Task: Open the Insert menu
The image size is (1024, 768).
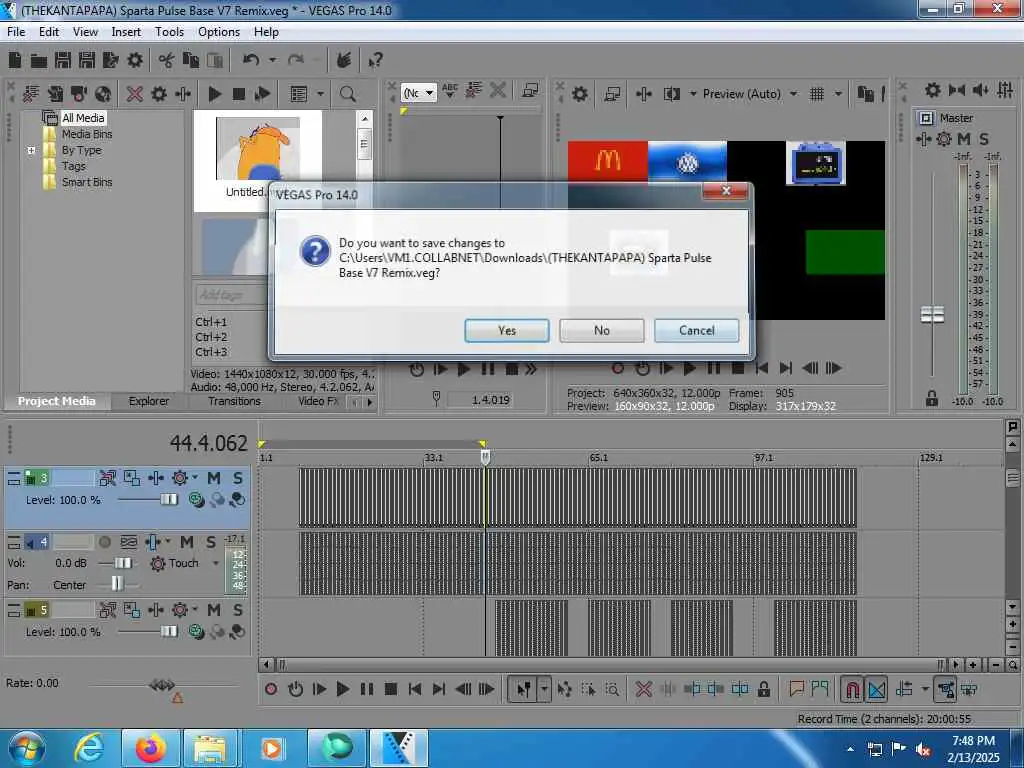Action: tap(125, 32)
